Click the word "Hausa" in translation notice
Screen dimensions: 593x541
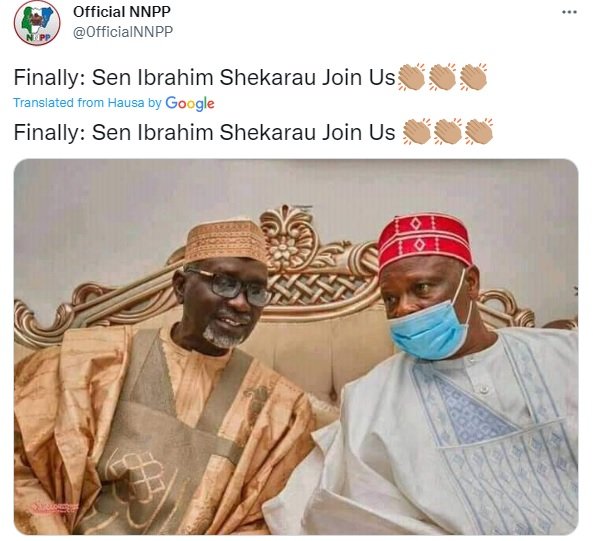click(x=126, y=103)
